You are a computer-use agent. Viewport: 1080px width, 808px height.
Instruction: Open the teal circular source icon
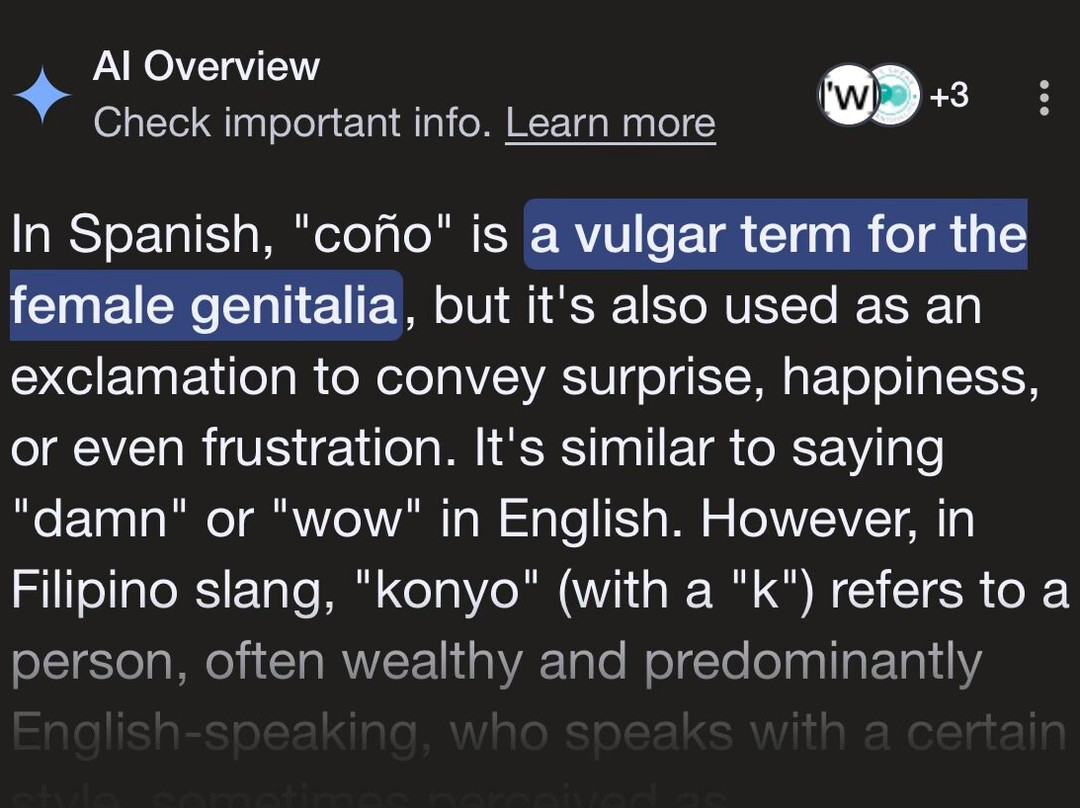click(x=892, y=97)
